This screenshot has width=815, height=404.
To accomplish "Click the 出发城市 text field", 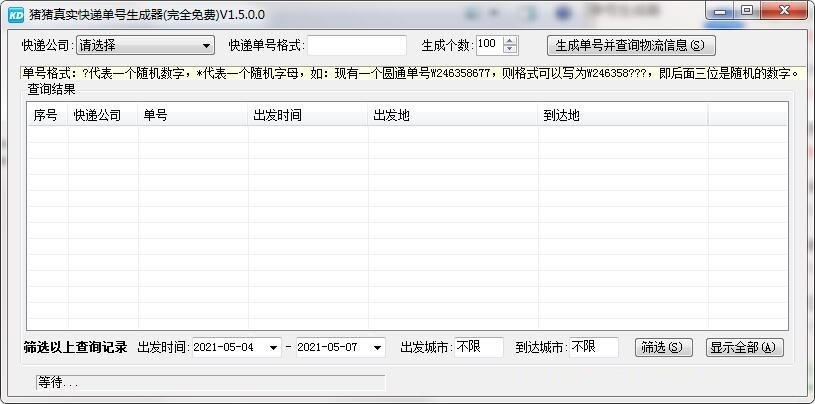I will (479, 348).
